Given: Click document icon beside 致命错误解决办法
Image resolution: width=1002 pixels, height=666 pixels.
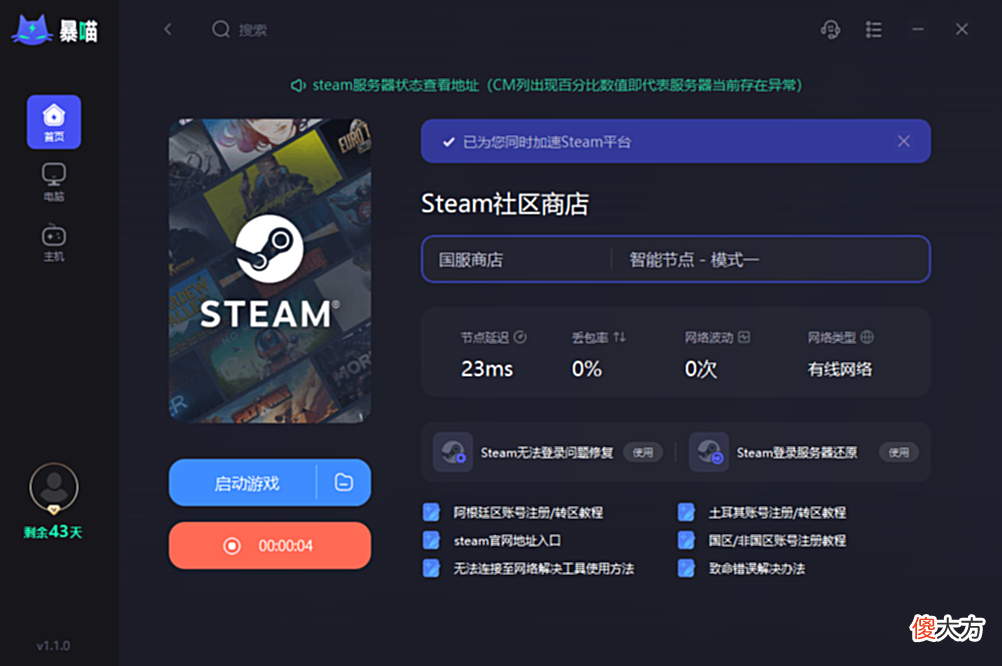Looking at the screenshot, I should [x=686, y=568].
